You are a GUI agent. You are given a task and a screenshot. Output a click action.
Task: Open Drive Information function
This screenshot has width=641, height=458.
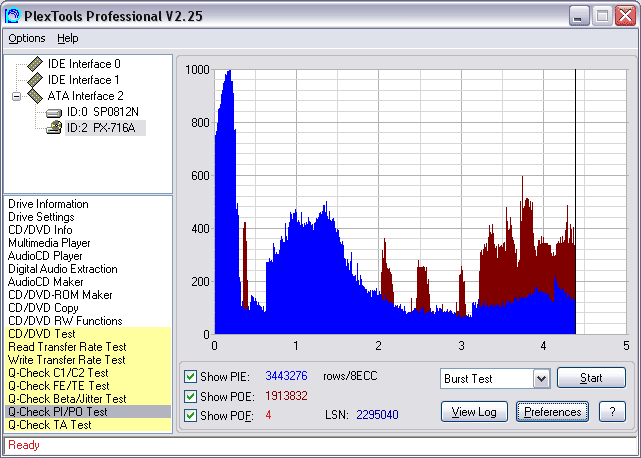[x=48, y=204]
